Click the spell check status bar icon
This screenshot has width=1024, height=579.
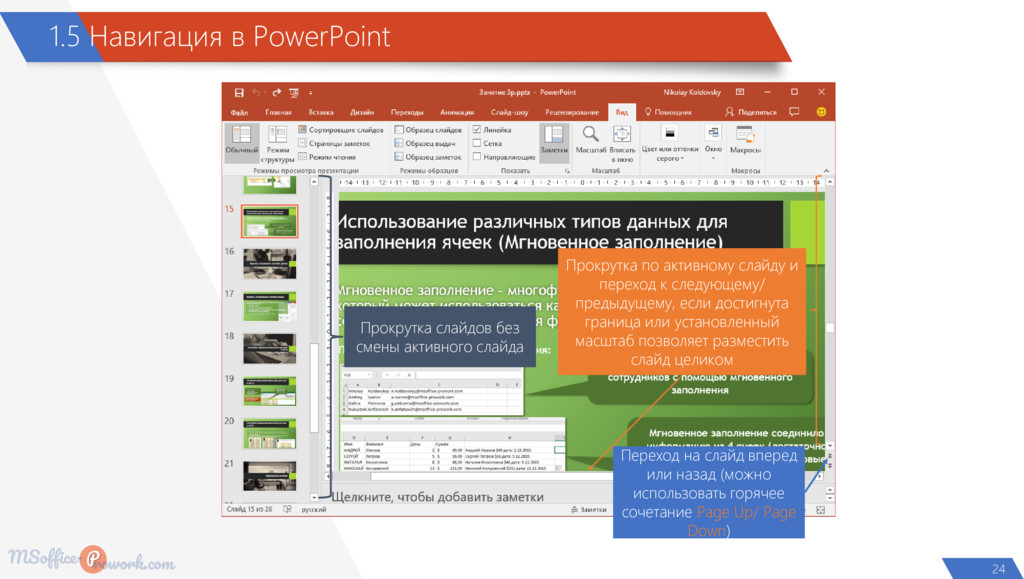(x=287, y=509)
